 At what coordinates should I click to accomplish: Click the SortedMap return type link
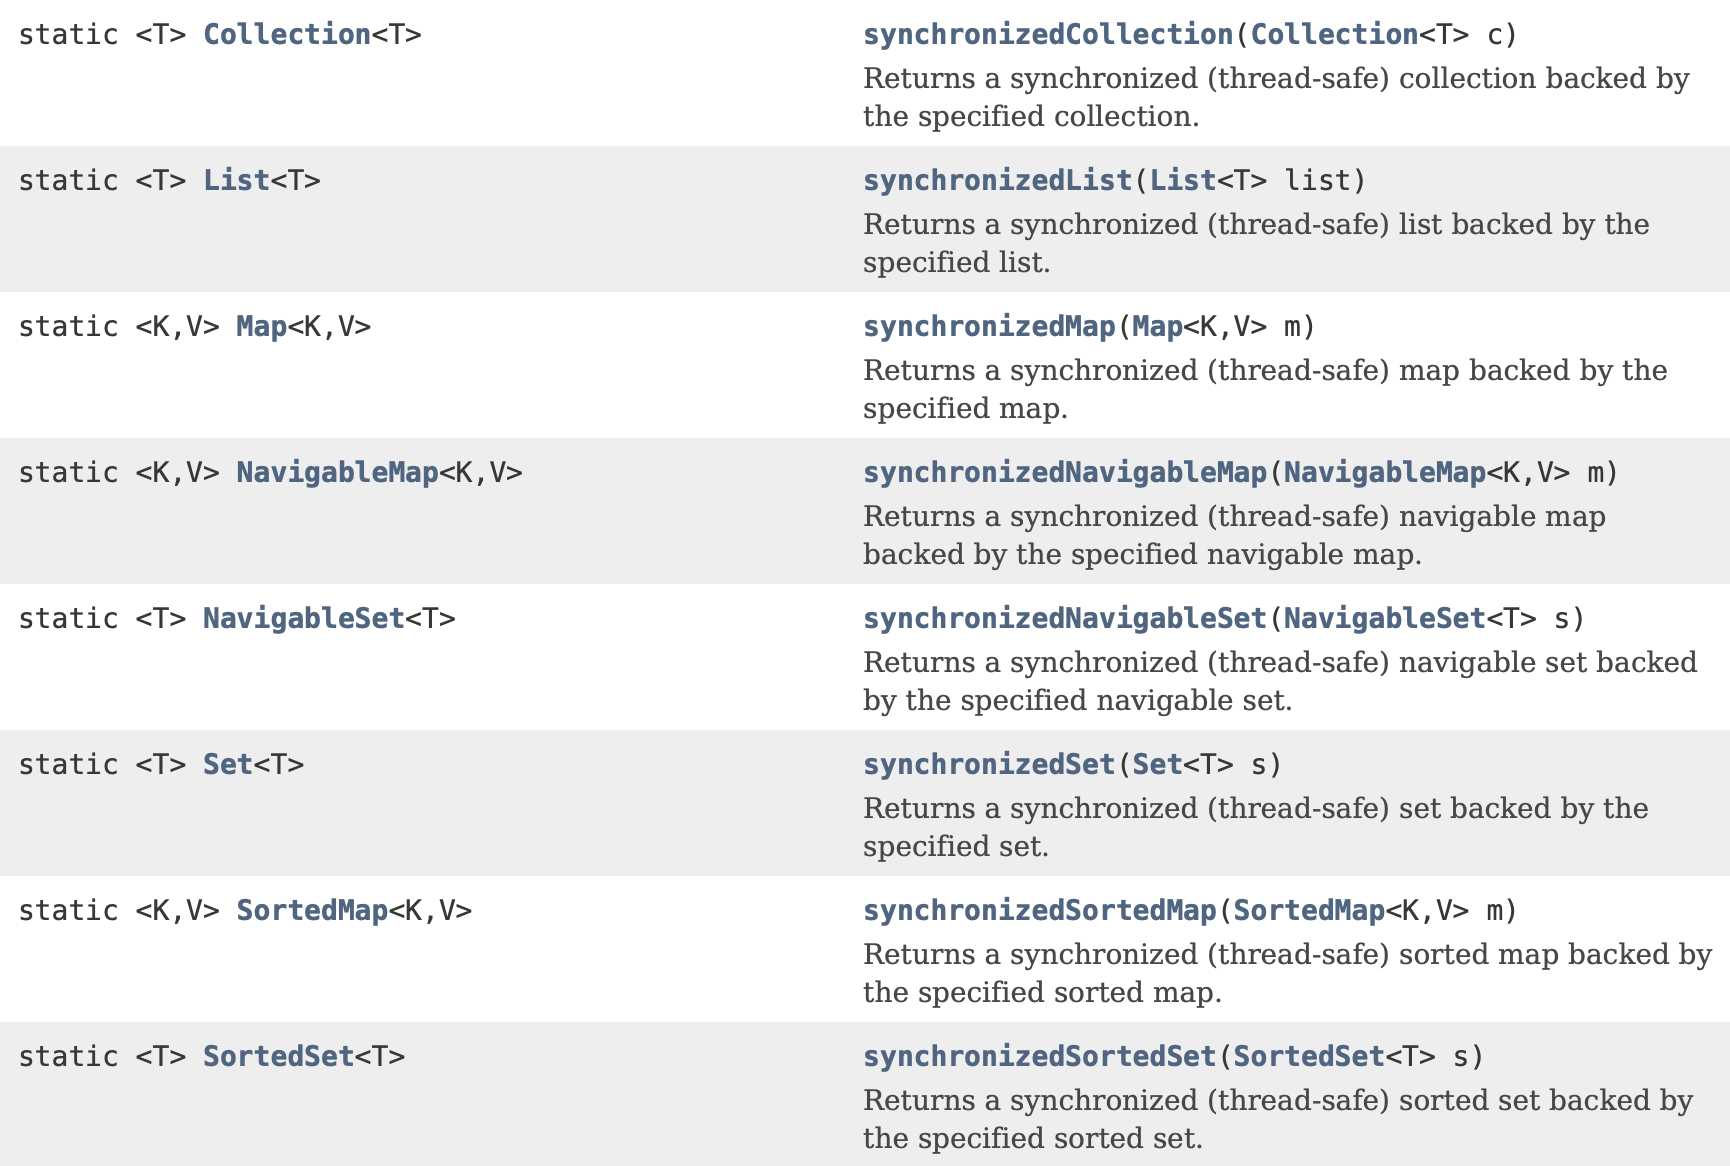tap(312, 910)
